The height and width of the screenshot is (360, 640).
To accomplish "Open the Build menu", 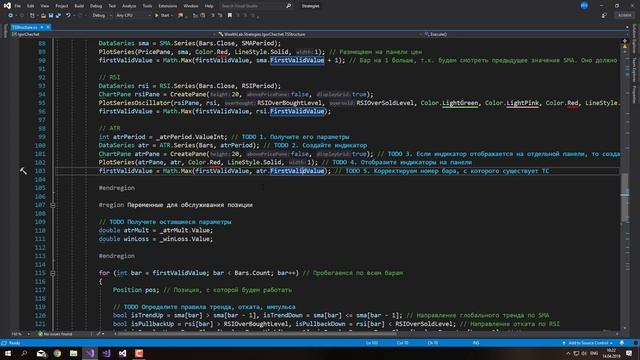I will click(x=79, y=6).
